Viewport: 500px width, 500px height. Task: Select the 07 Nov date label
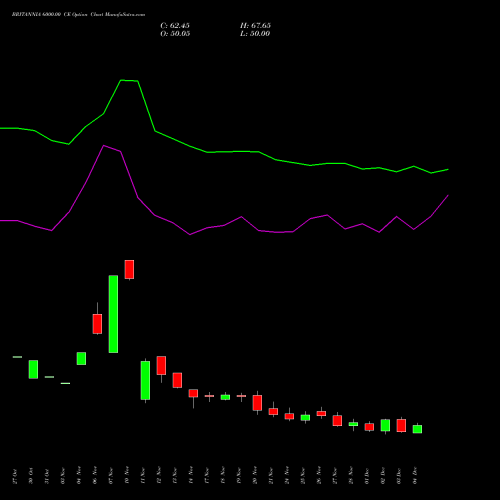(111, 476)
